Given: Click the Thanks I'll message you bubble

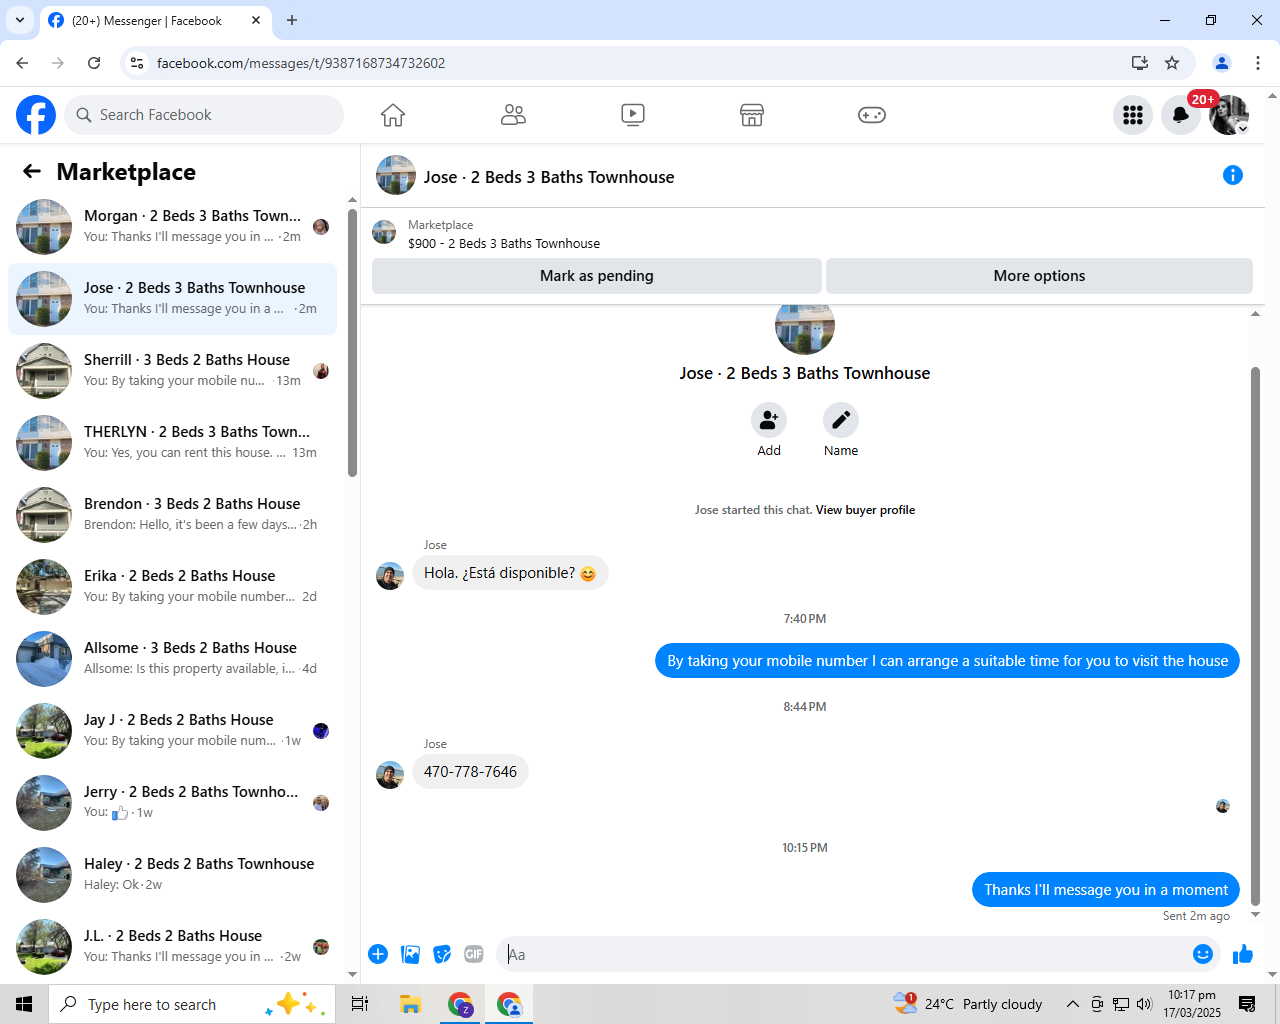Looking at the screenshot, I should [1106, 890].
